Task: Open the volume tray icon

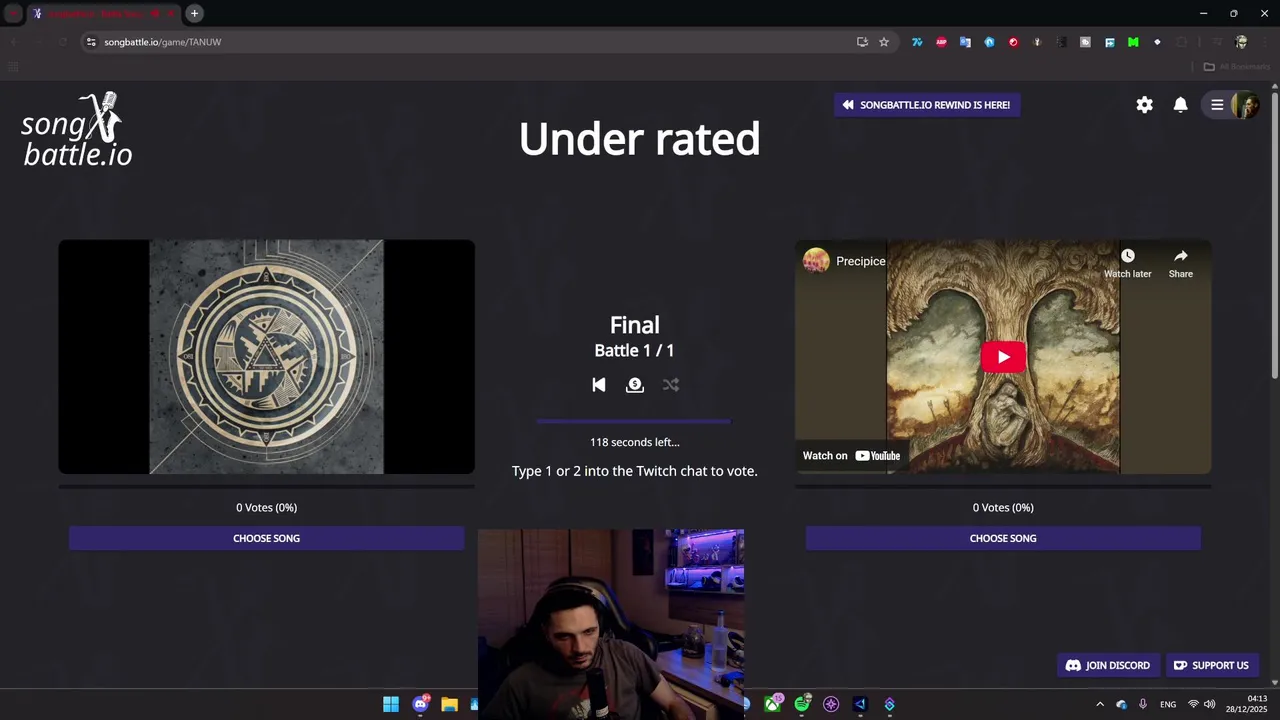Action: coord(1210,704)
